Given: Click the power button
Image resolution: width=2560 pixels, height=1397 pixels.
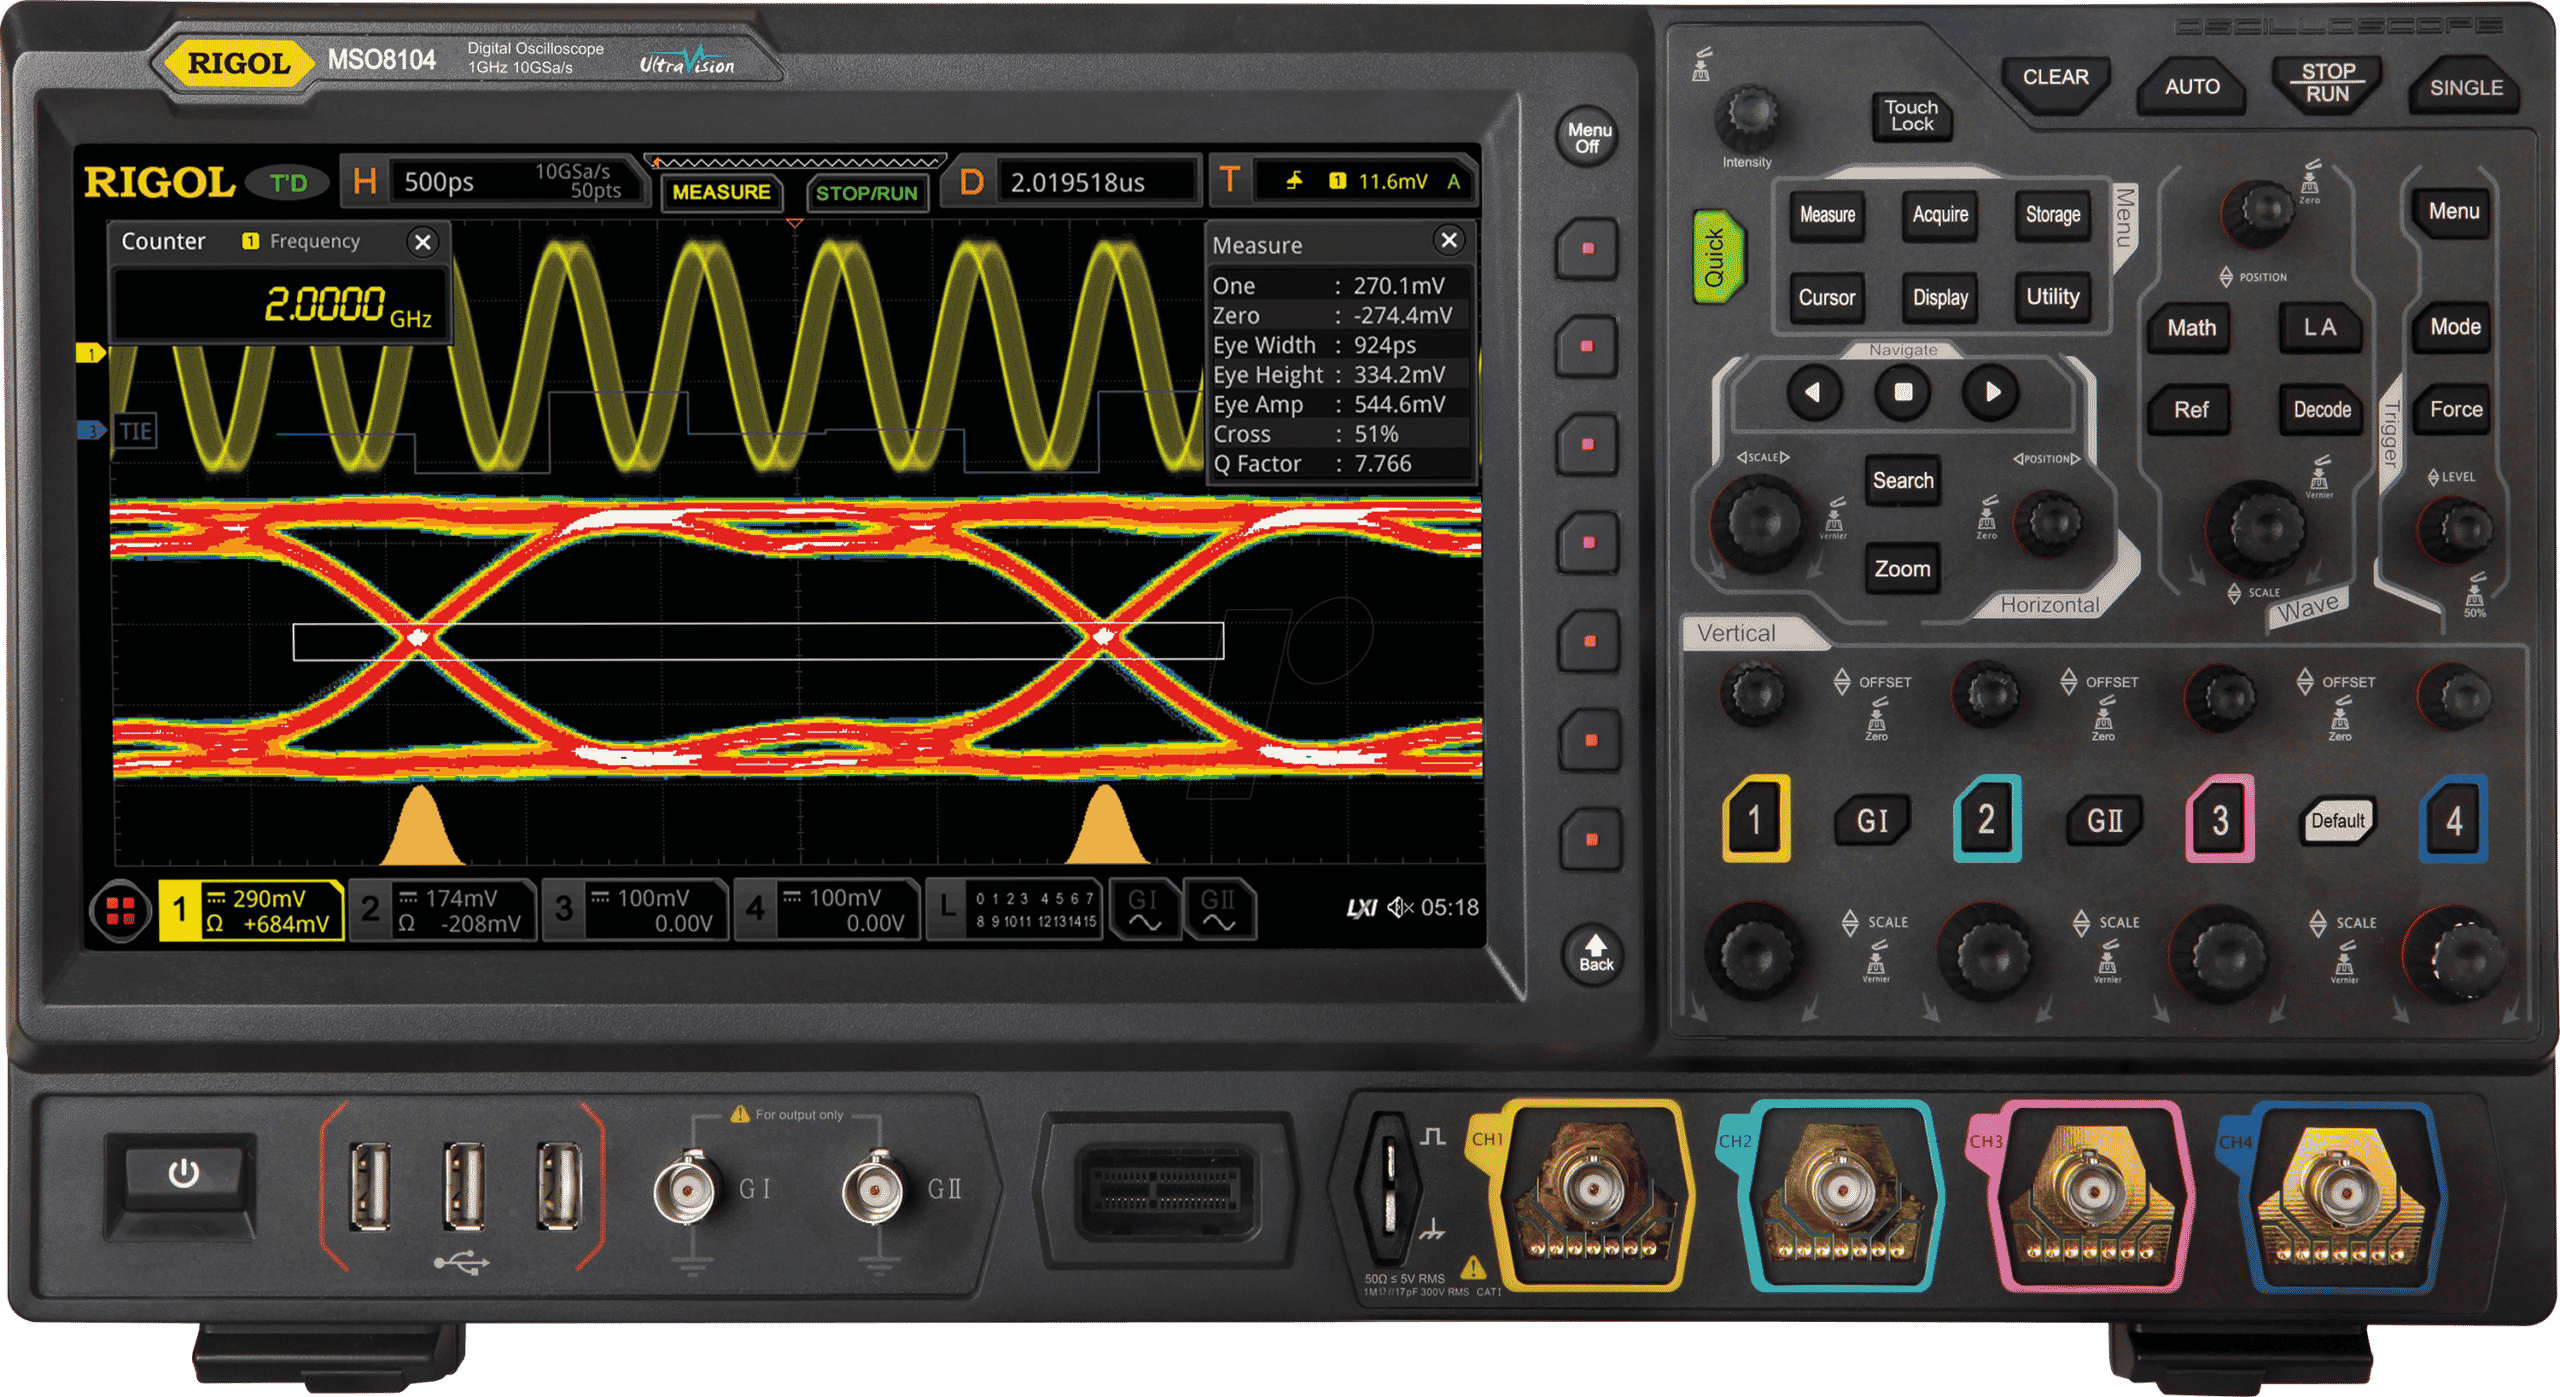Looking at the screenshot, I should pyautogui.click(x=183, y=1176).
